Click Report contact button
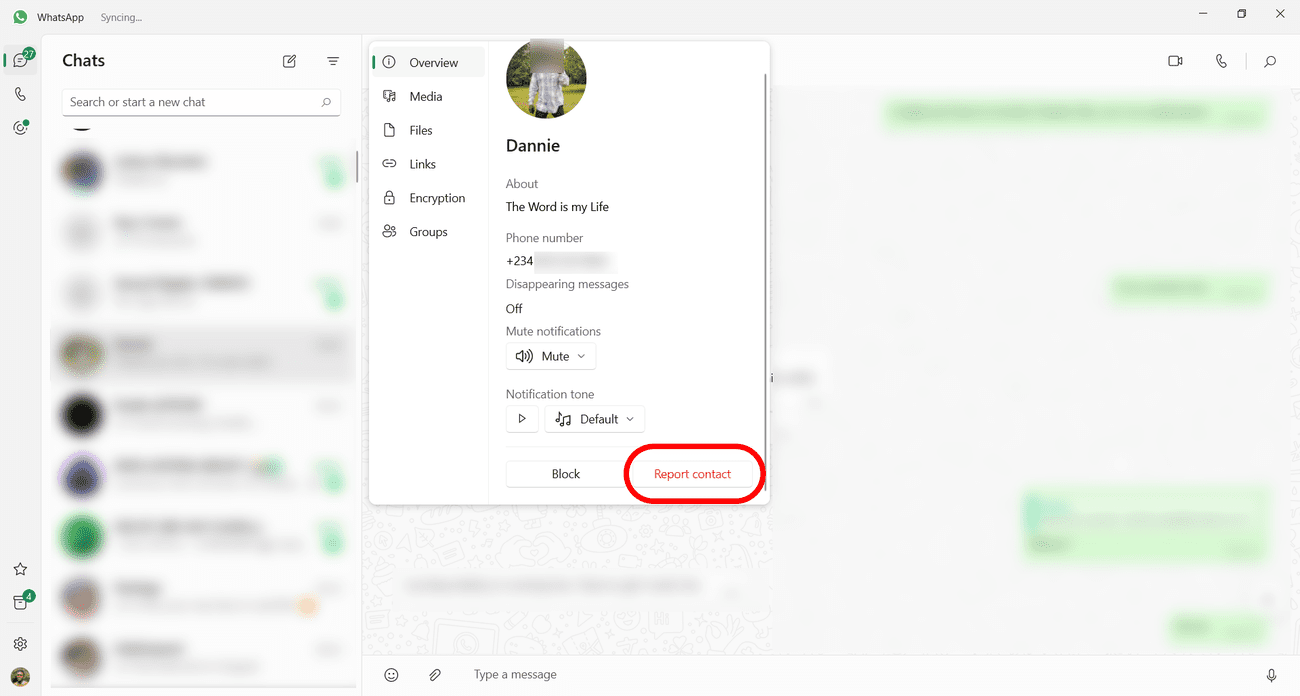The height and width of the screenshot is (696, 1300). [692, 474]
